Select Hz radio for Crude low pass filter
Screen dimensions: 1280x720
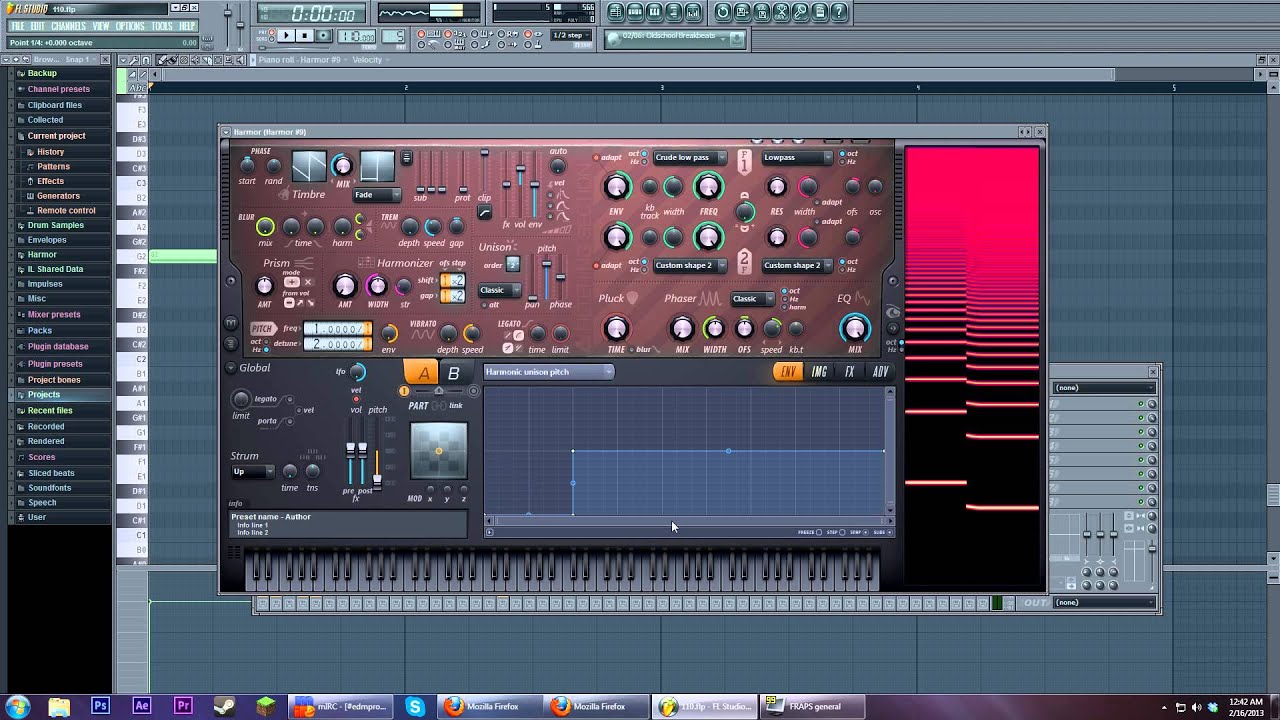[x=643, y=161]
